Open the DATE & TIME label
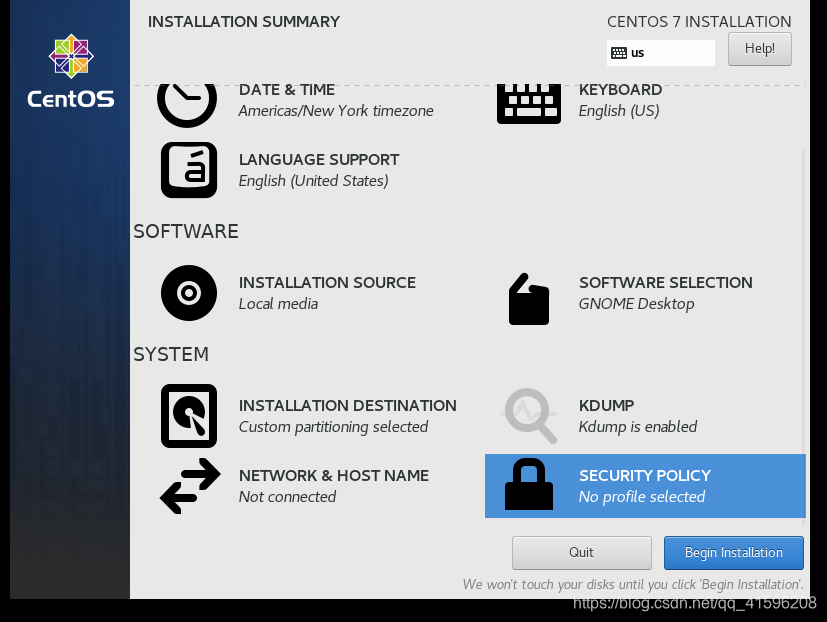Viewport: 827px width, 622px height. click(287, 90)
